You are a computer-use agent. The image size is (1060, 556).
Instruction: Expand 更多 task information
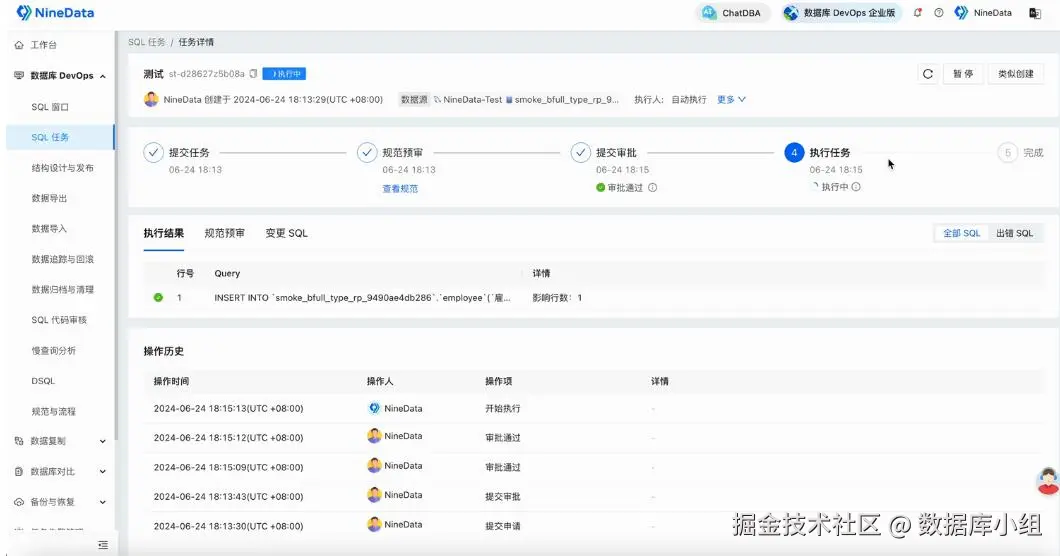tap(731, 99)
